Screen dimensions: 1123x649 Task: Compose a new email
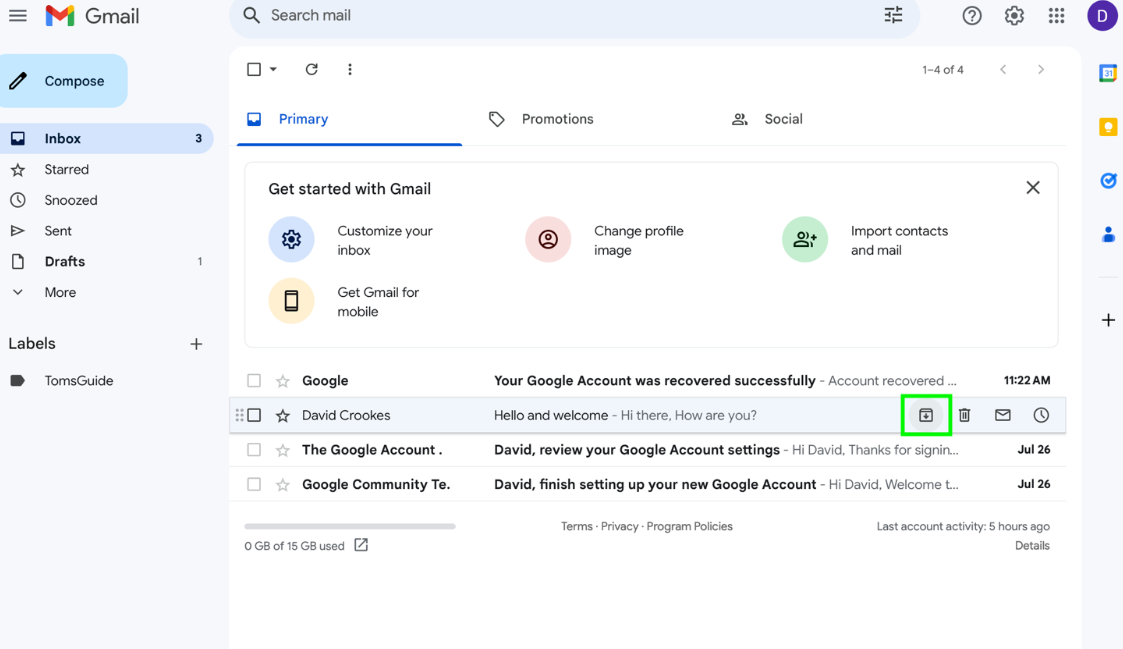pyautogui.click(x=63, y=81)
